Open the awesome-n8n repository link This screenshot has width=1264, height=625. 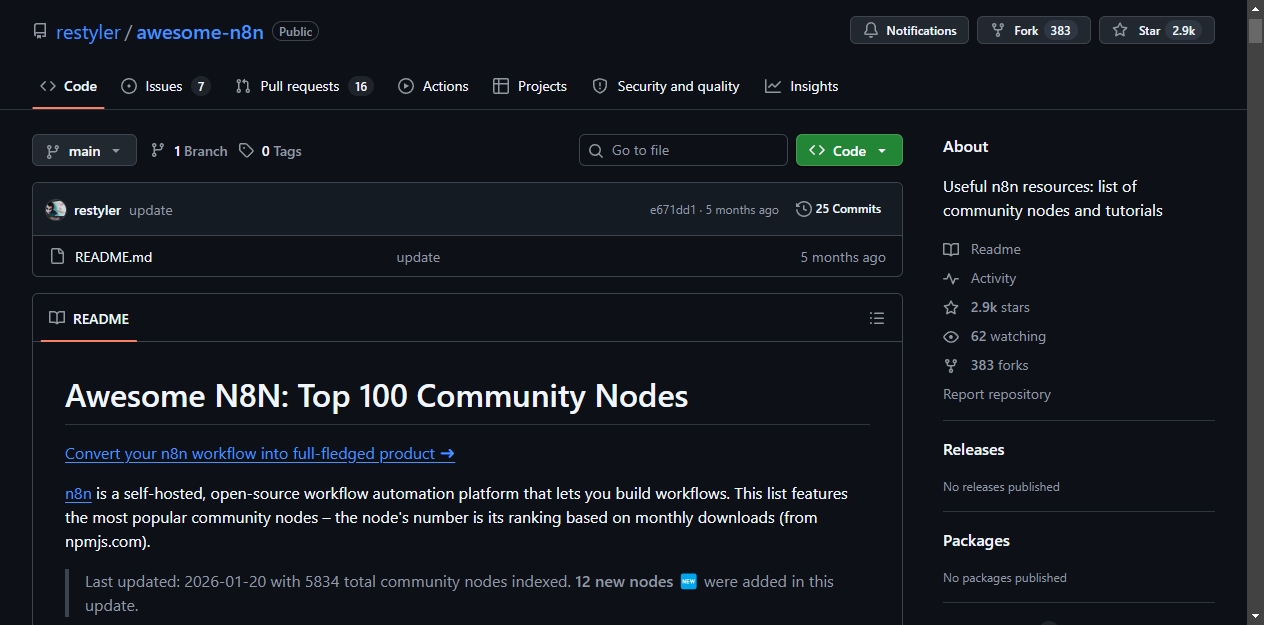coord(200,32)
